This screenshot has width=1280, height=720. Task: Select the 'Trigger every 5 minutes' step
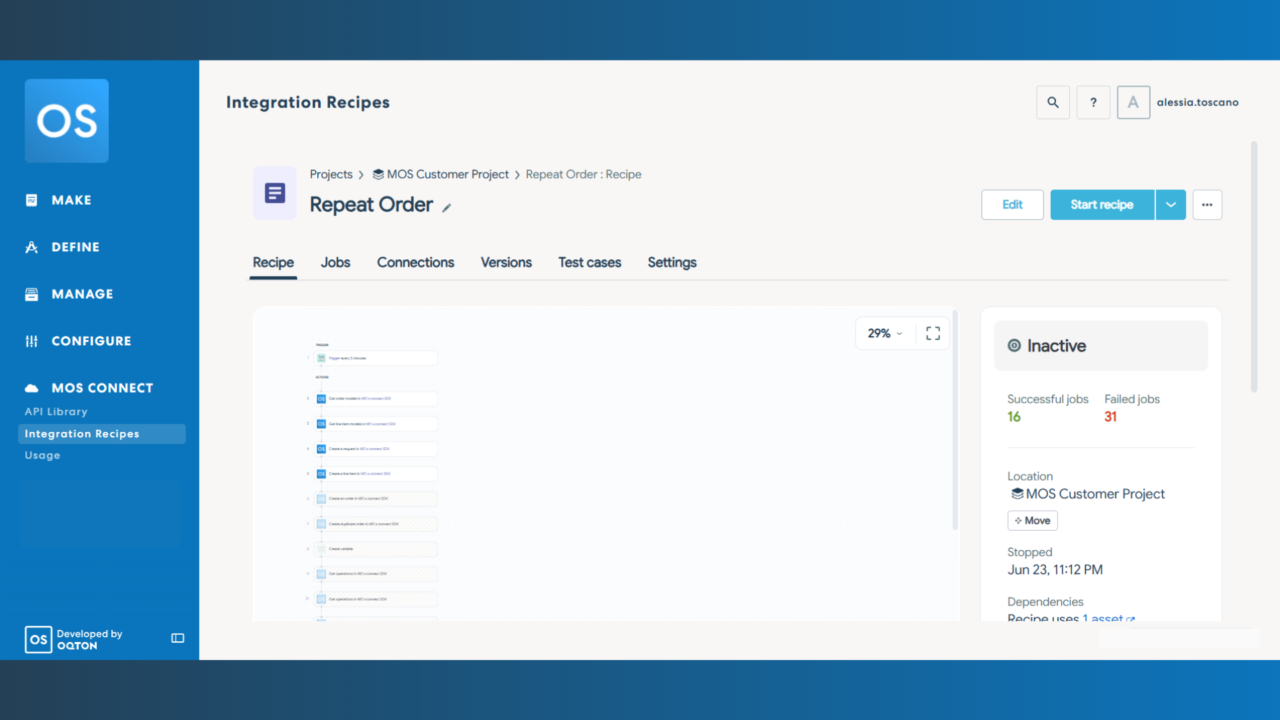pos(376,358)
